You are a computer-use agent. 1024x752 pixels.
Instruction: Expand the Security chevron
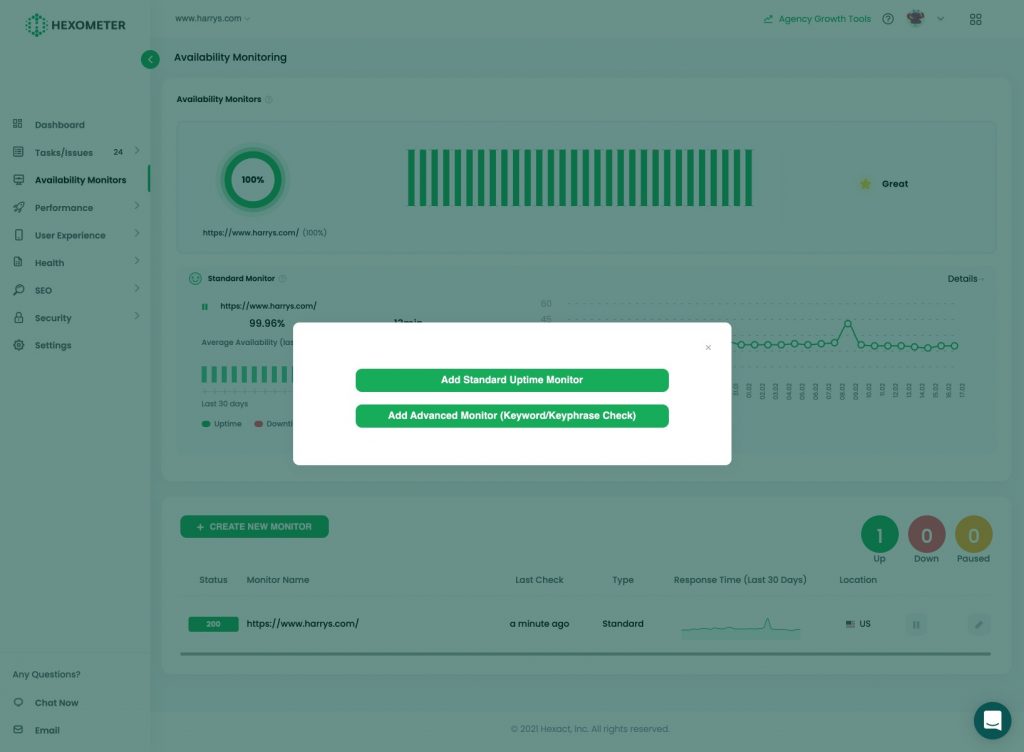coord(136,316)
